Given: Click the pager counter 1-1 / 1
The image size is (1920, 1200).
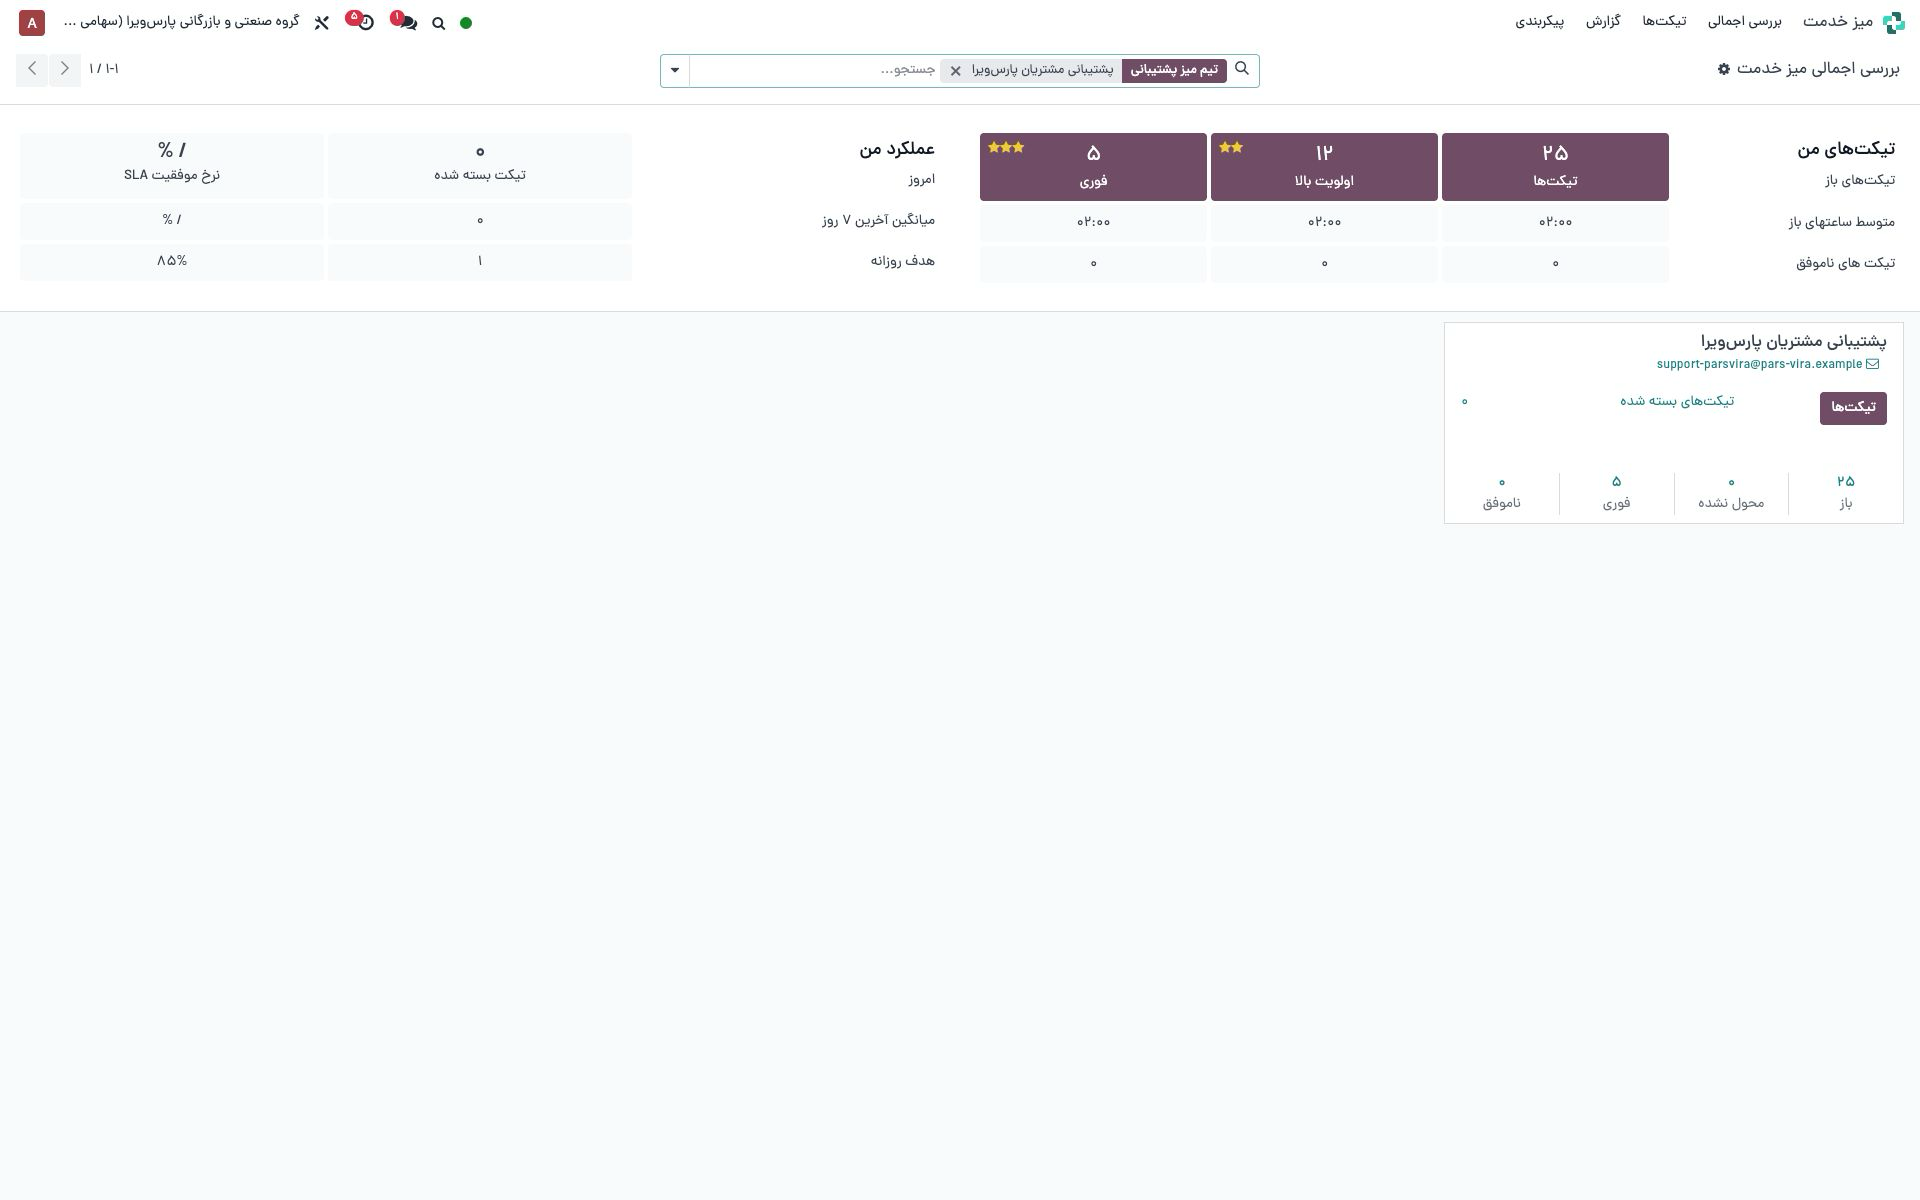Looking at the screenshot, I should click(104, 69).
